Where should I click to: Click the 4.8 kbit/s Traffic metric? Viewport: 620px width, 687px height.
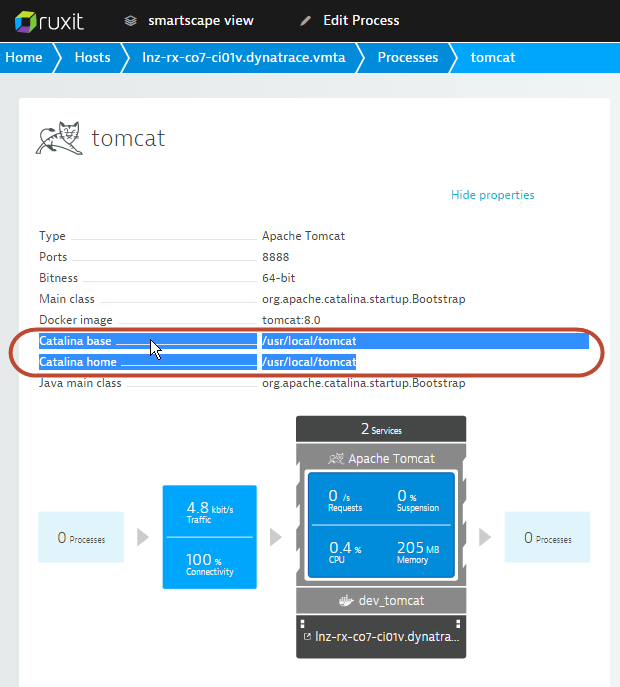(x=209, y=512)
